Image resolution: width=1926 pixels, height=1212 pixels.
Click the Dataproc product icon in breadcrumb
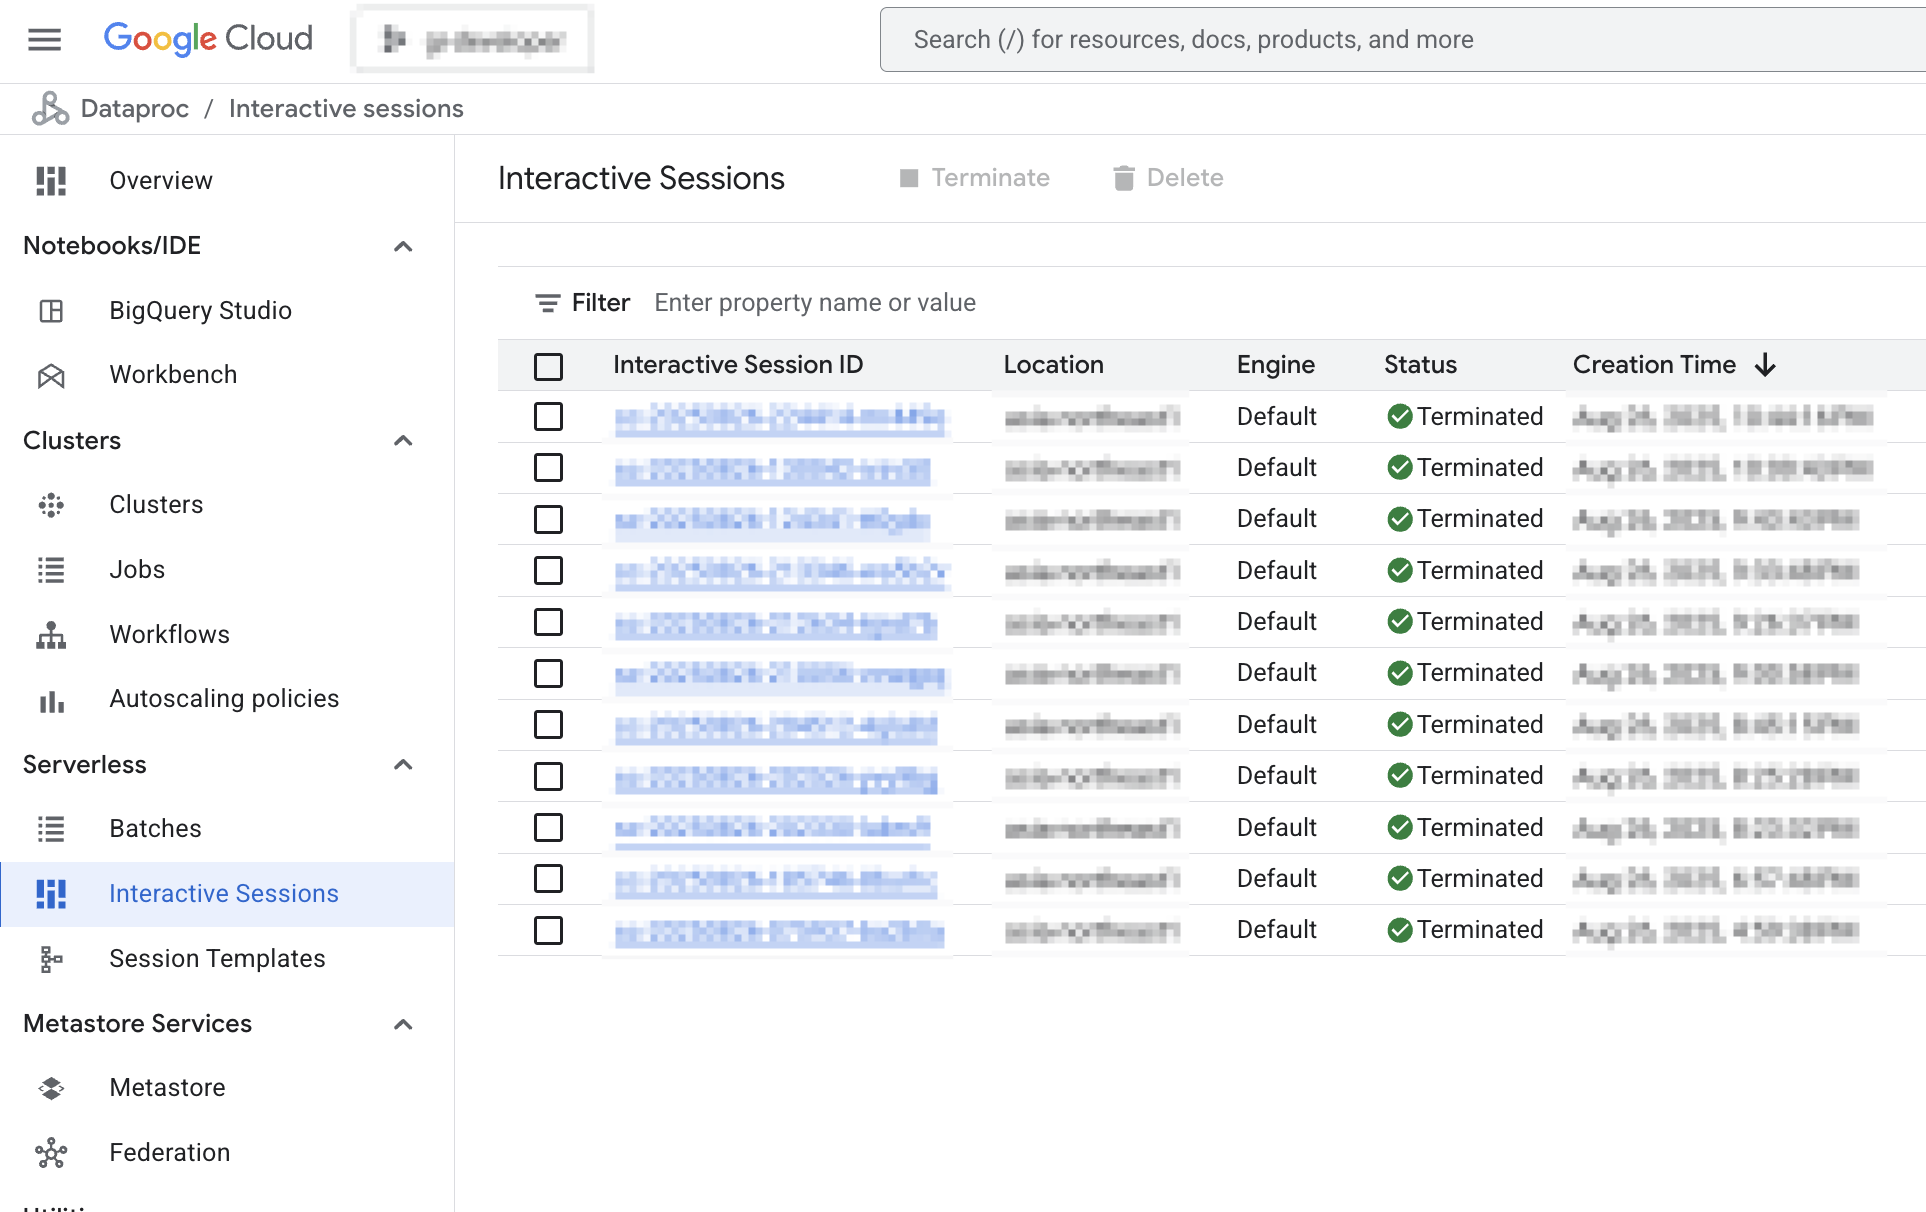pos(50,109)
